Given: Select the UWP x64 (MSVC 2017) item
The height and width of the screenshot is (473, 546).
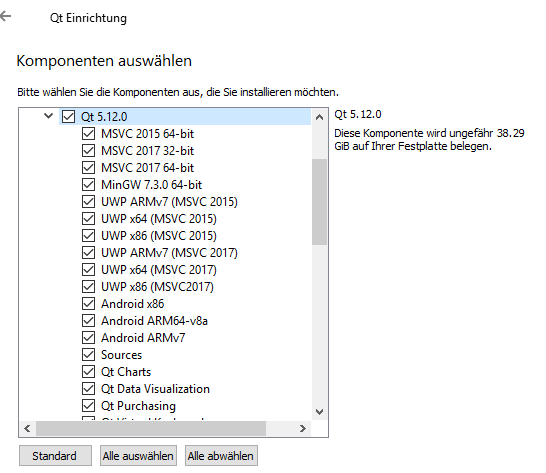Looking at the screenshot, I should pos(158,270).
